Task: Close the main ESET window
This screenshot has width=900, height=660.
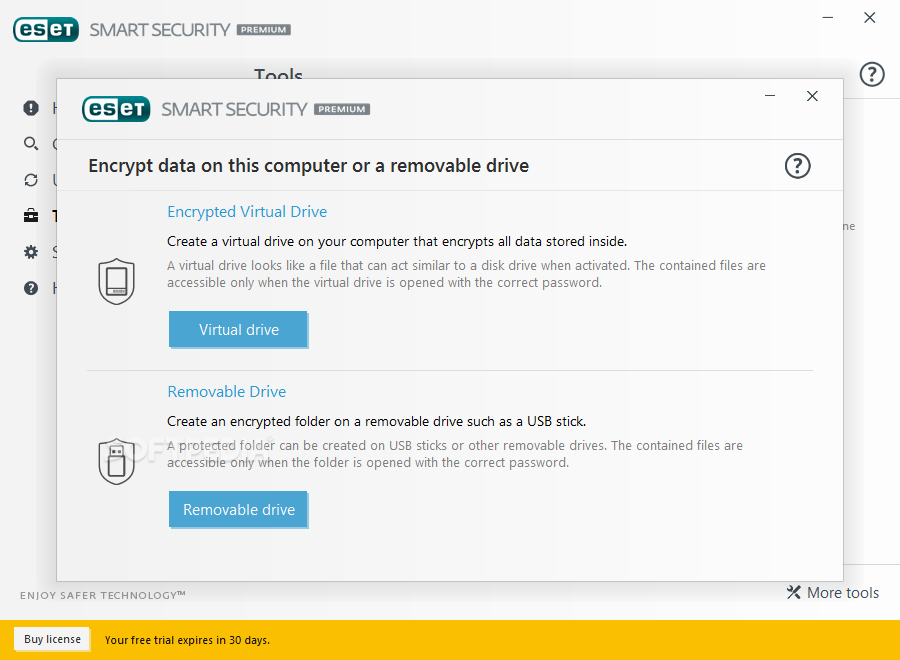Action: [870, 18]
